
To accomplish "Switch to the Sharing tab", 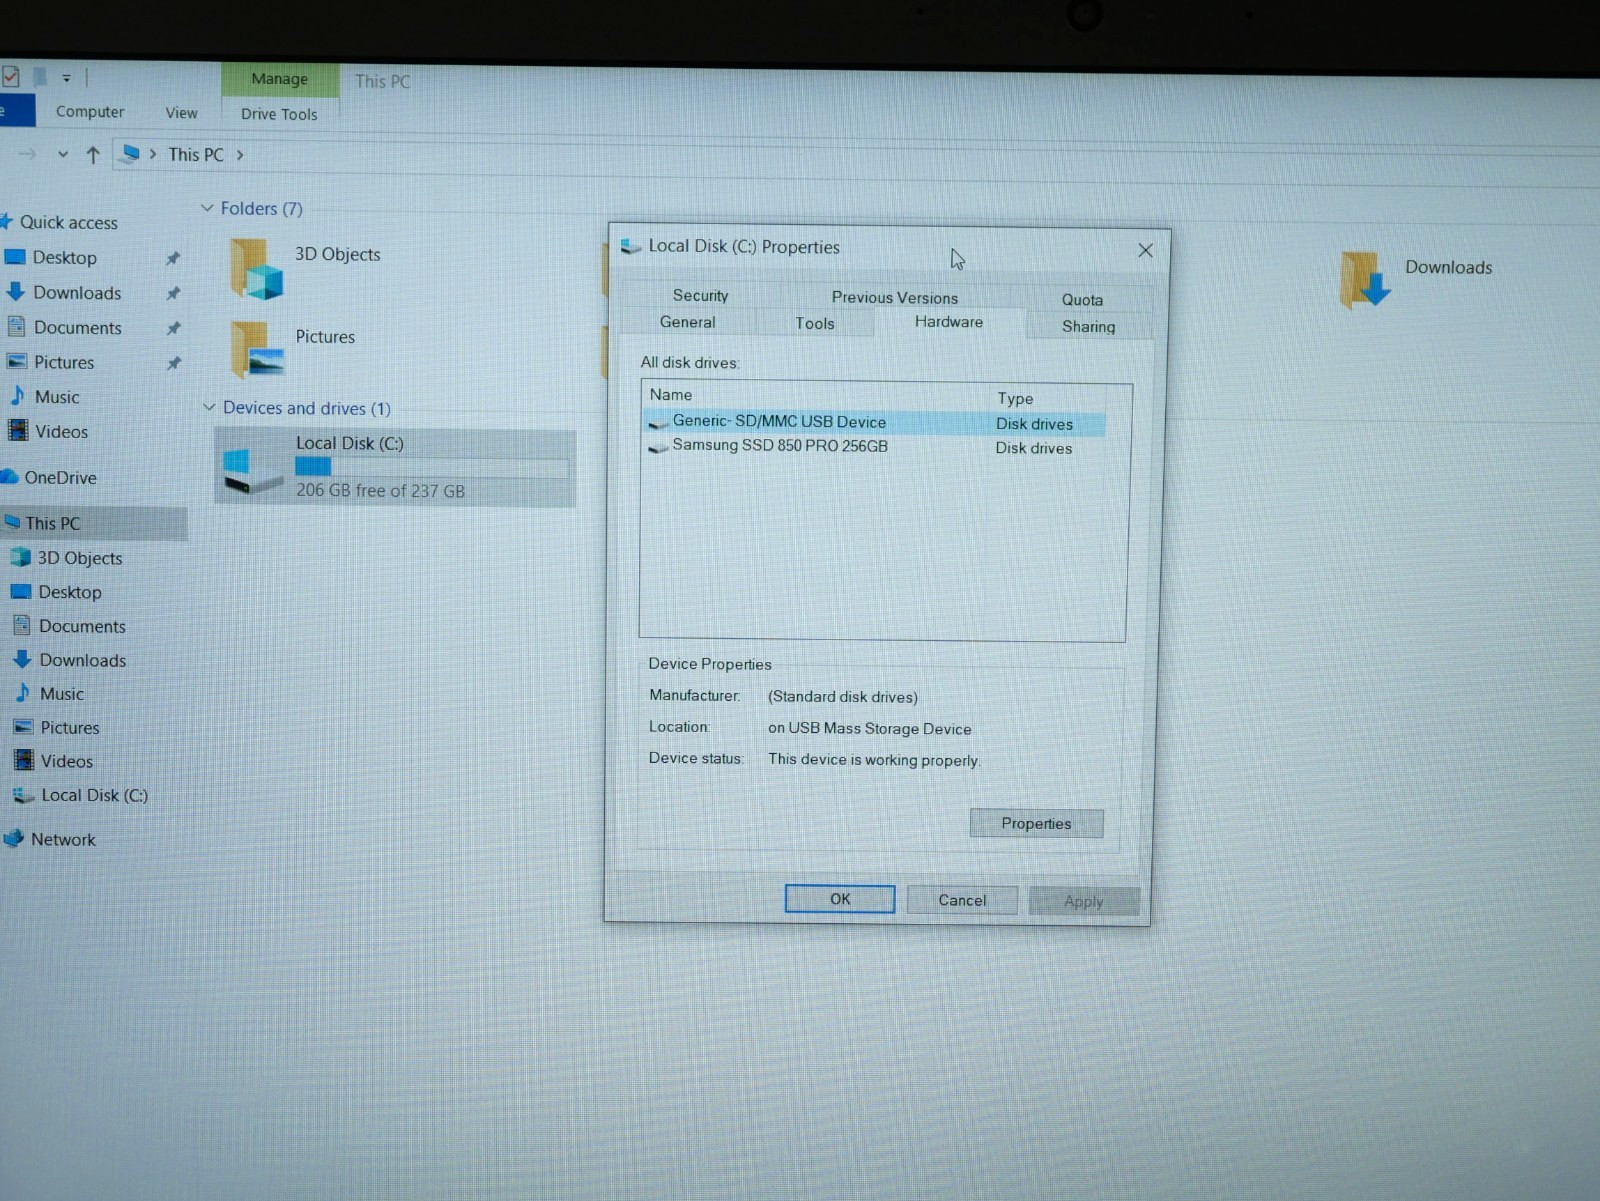I will pos(1088,326).
